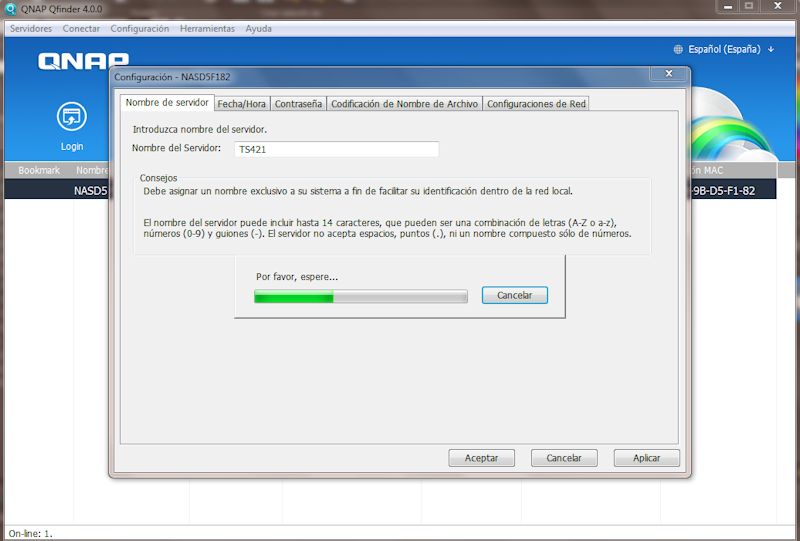Screen dimensions: 800x541
Task: Close the Configuración - NASD5F182 dialog
Action: (669, 74)
